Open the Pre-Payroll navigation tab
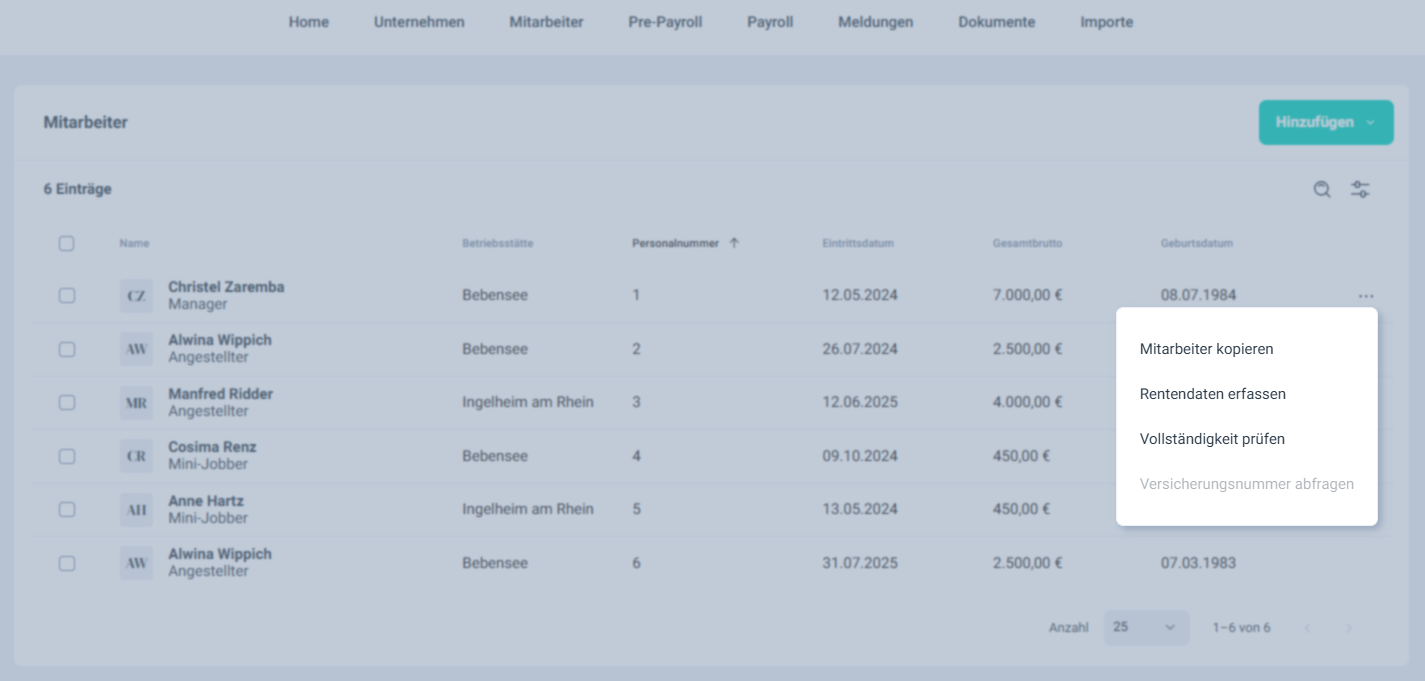 (x=665, y=22)
